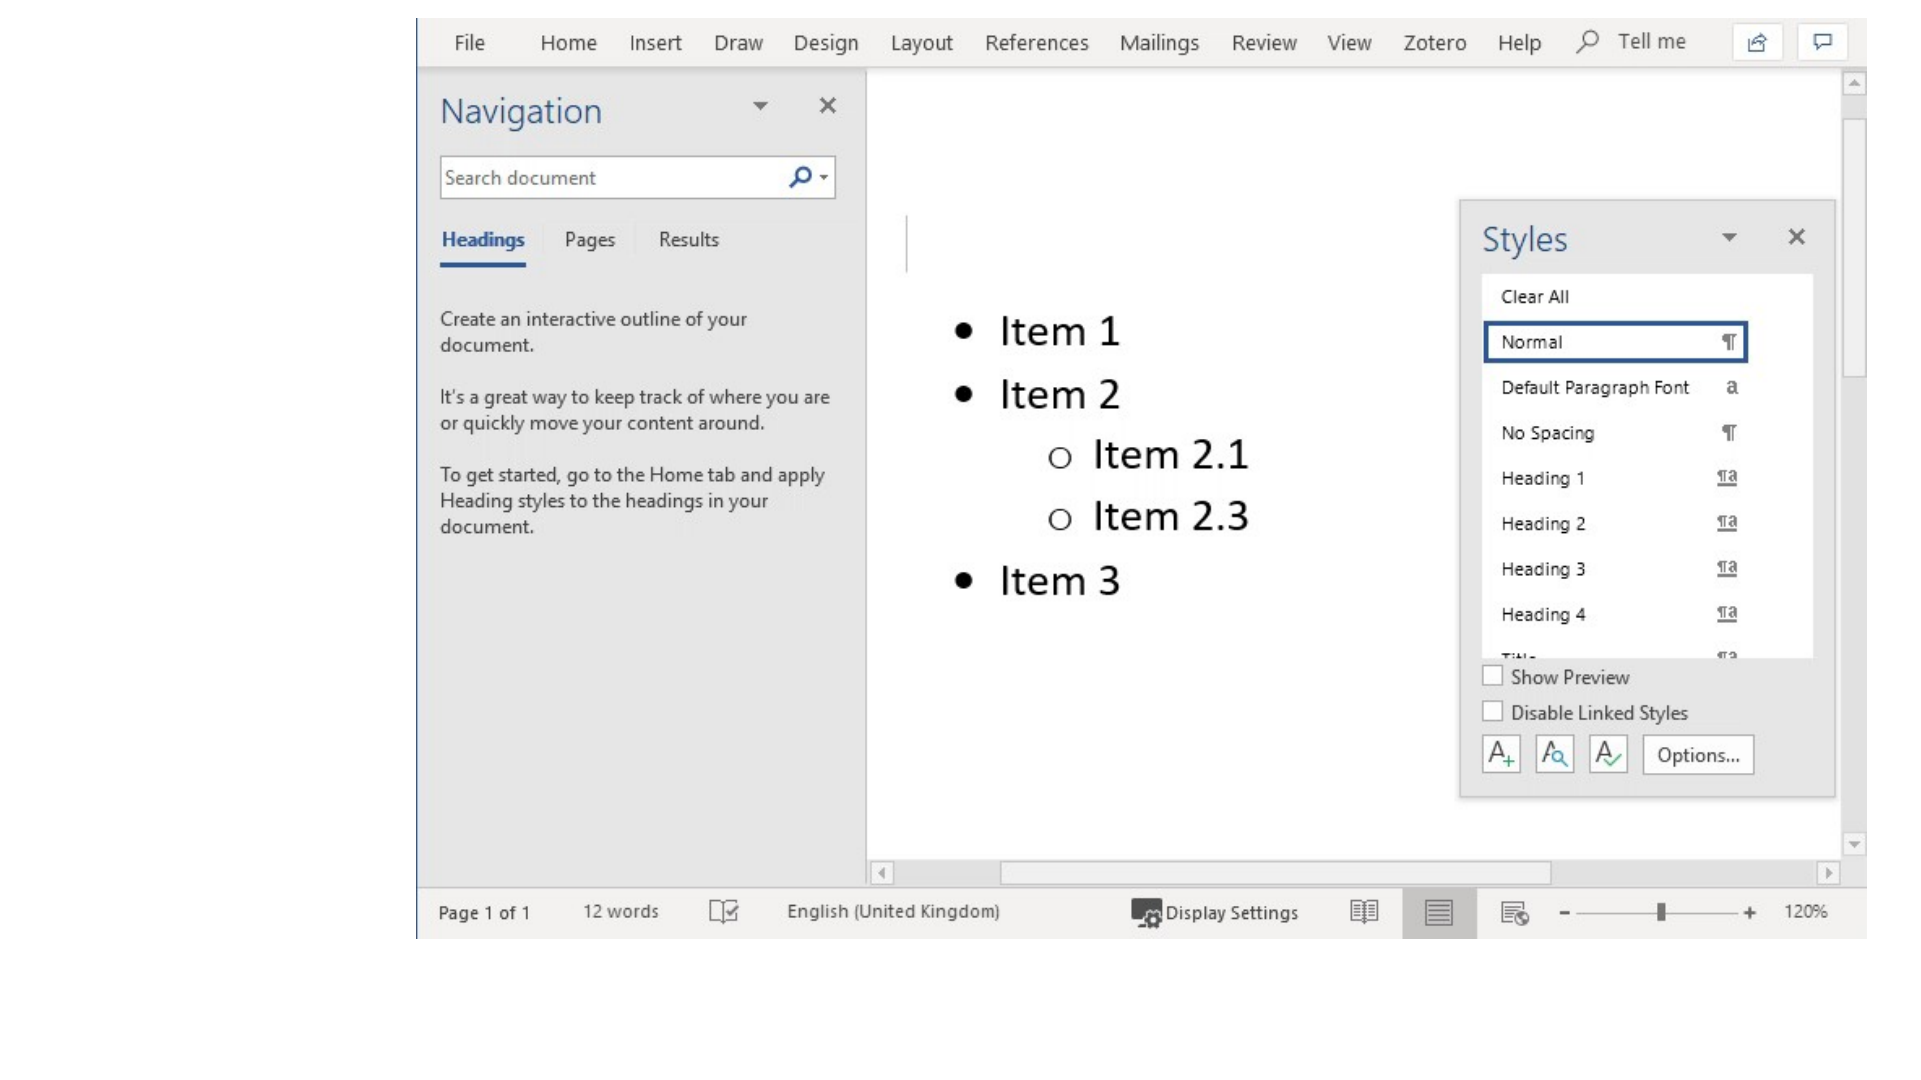The width and height of the screenshot is (1921, 1080).
Task: Click the Share icon in the ribbon
Action: click(1757, 42)
